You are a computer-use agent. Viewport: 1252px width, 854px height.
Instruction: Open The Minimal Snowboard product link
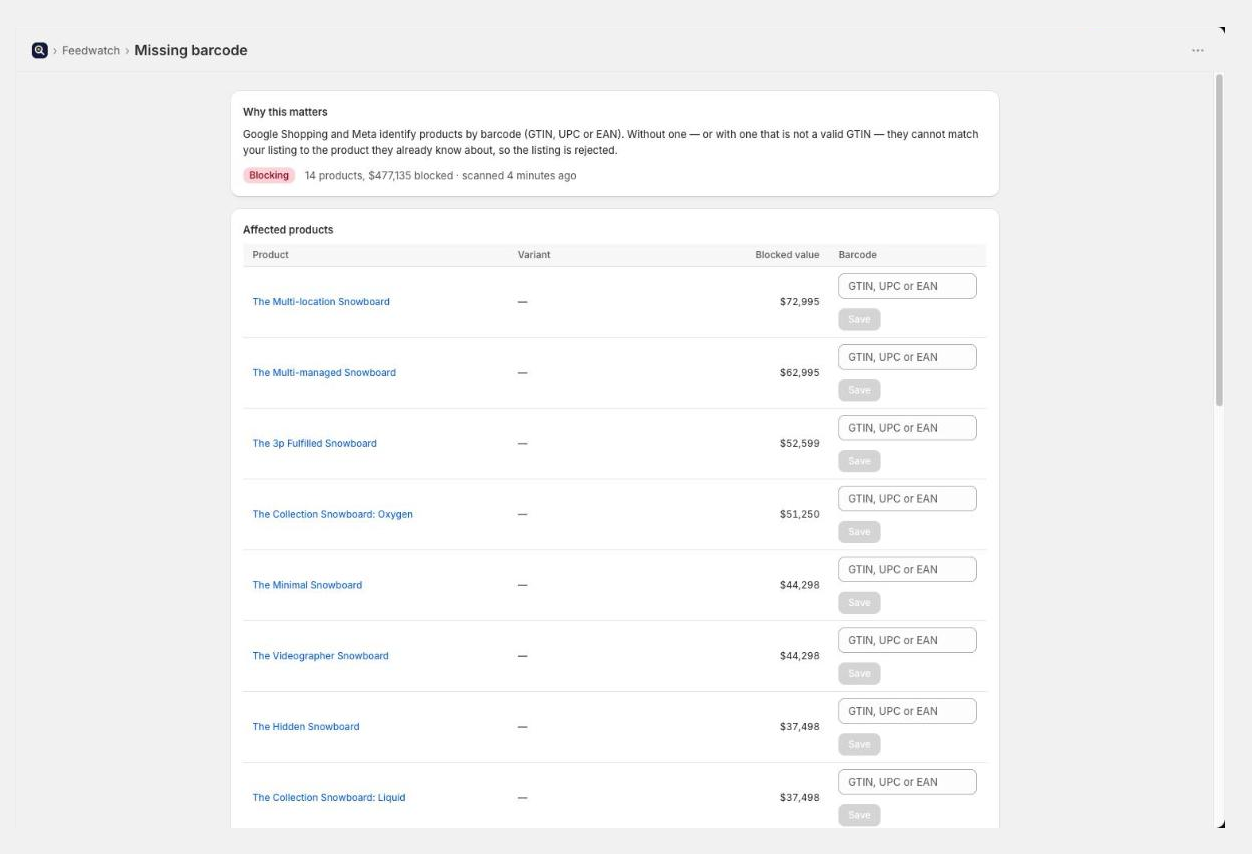[x=307, y=586]
